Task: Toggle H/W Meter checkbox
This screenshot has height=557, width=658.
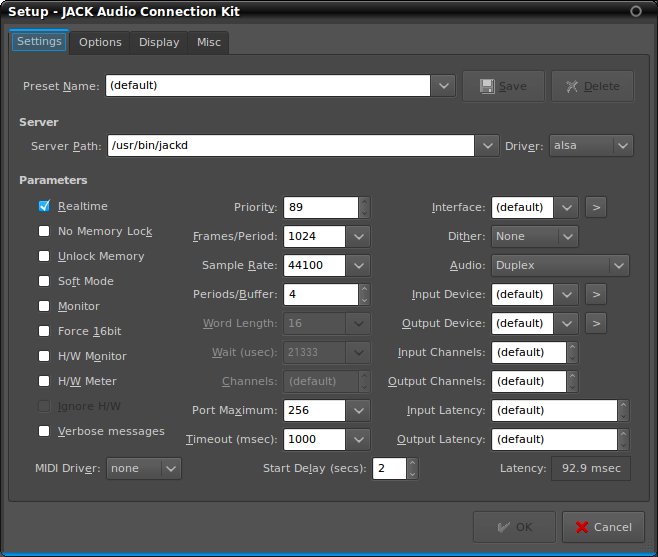Action: (44, 381)
